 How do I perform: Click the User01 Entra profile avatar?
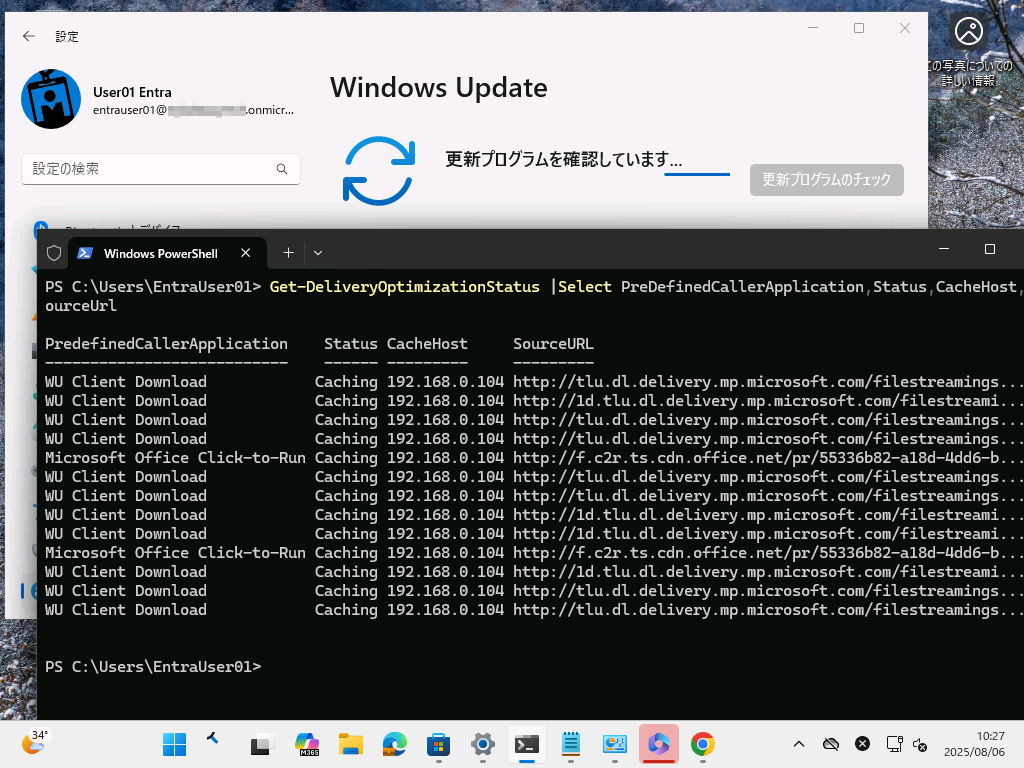[x=51, y=100]
